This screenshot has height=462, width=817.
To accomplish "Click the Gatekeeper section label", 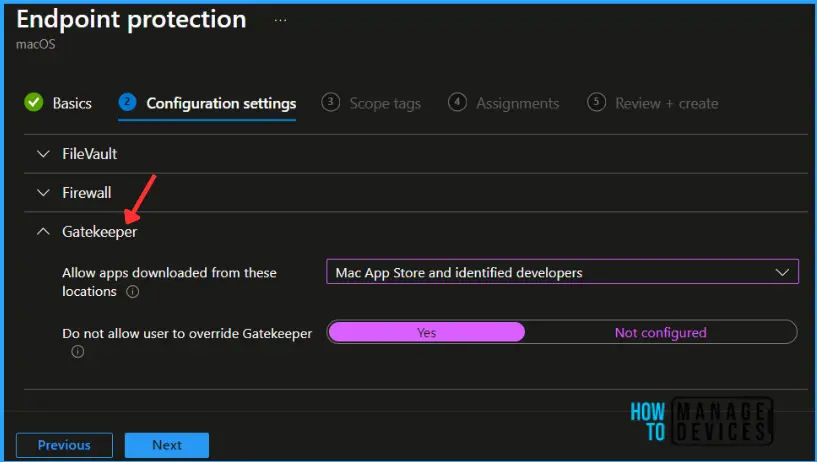I will click(100, 231).
